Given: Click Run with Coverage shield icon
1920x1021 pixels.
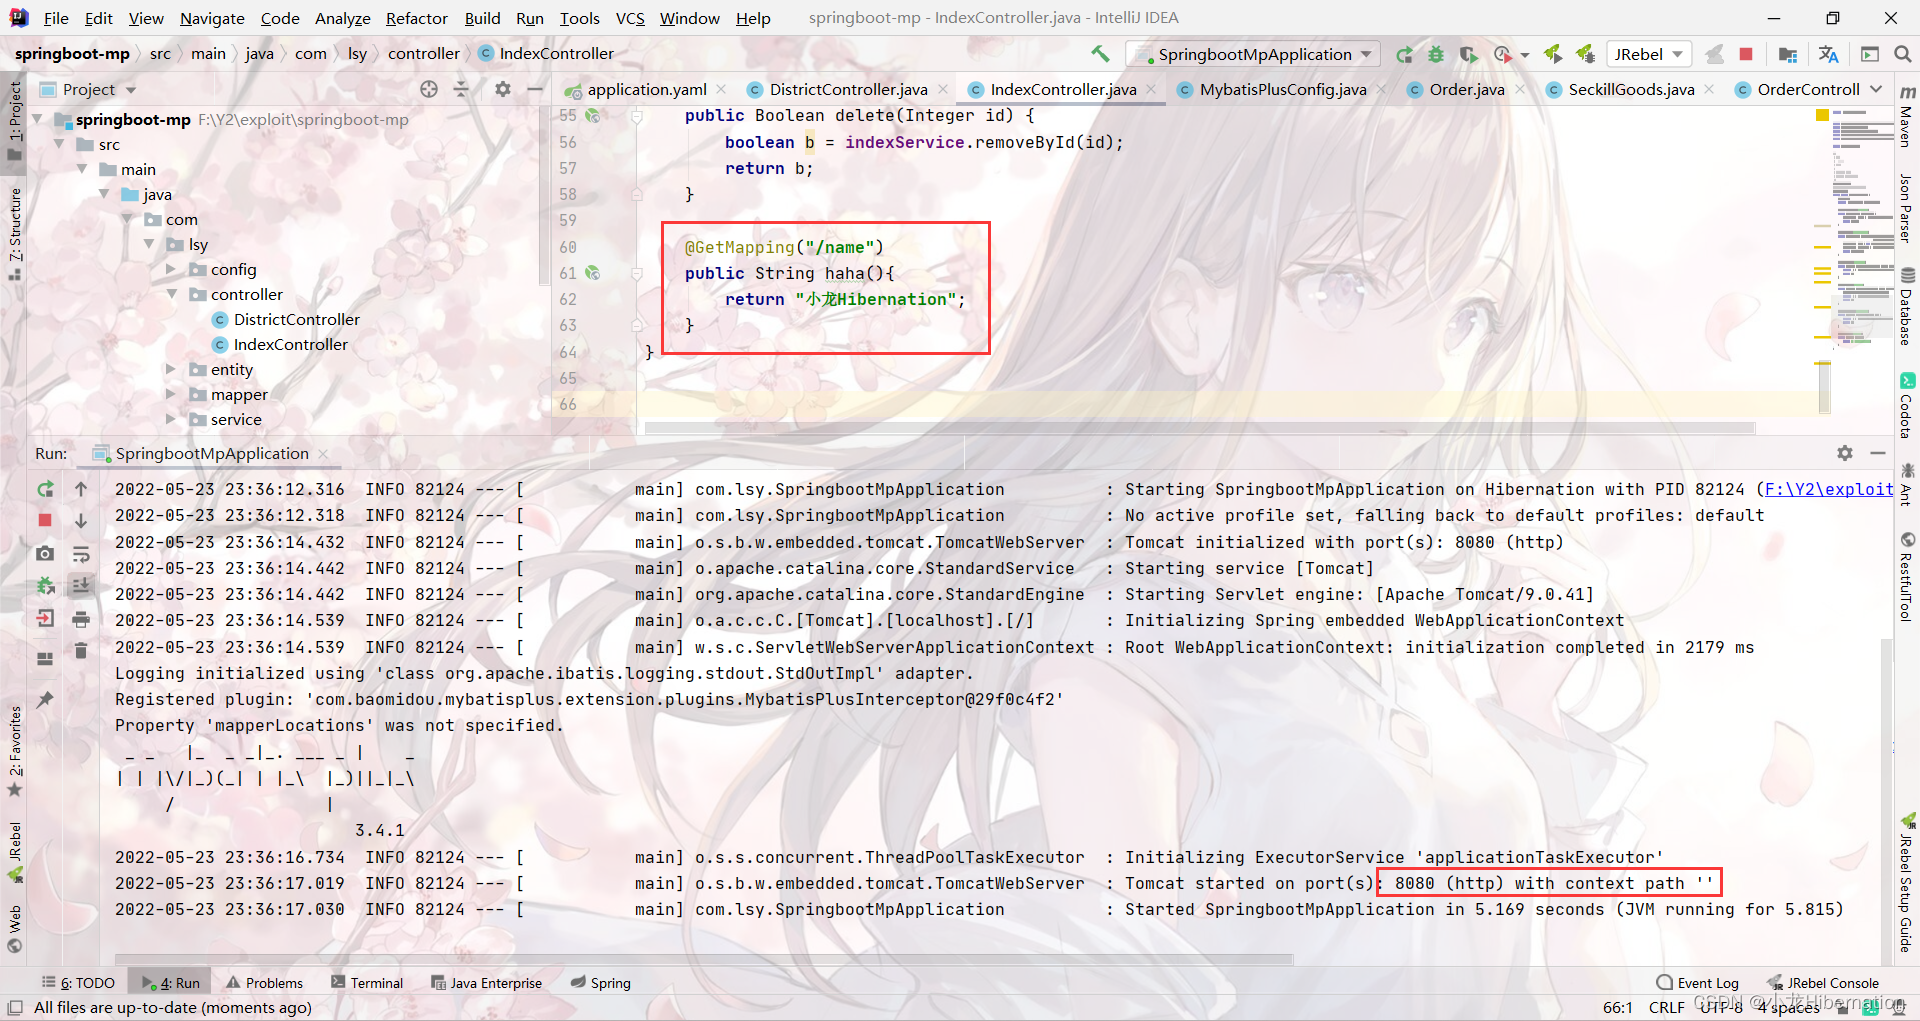Looking at the screenshot, I should click(1468, 54).
